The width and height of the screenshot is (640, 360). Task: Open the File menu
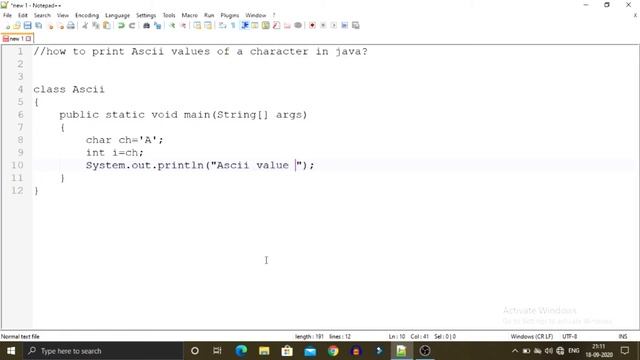pos(7,15)
